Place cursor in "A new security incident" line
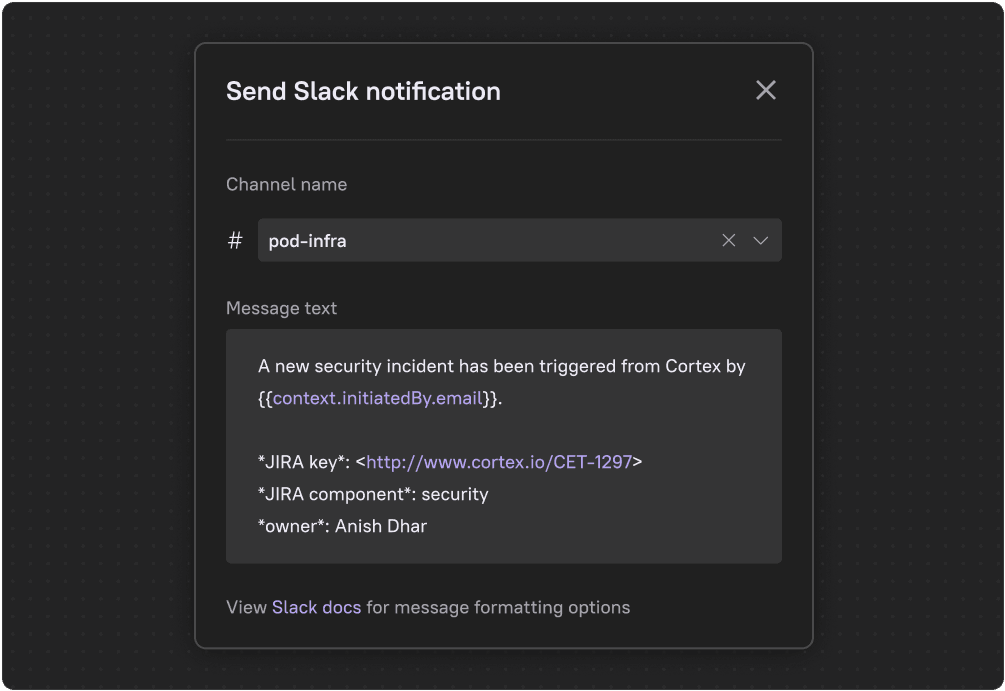 (501, 366)
